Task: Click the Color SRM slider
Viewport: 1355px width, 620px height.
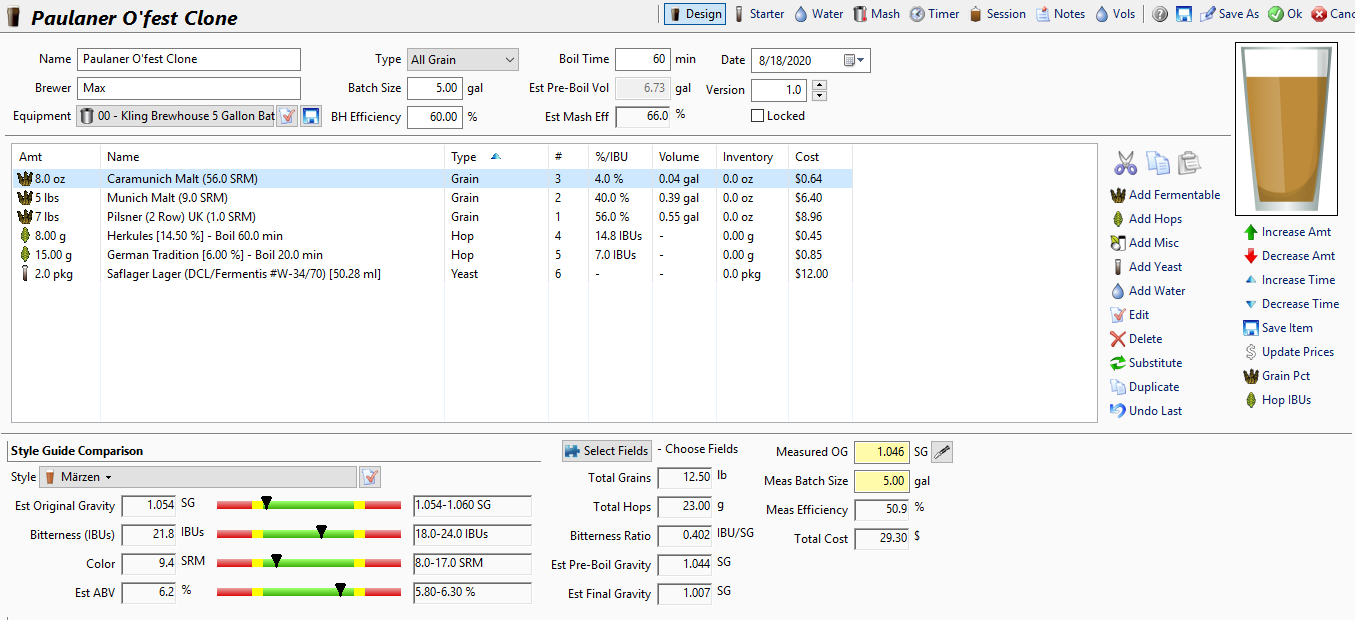Action: click(308, 563)
